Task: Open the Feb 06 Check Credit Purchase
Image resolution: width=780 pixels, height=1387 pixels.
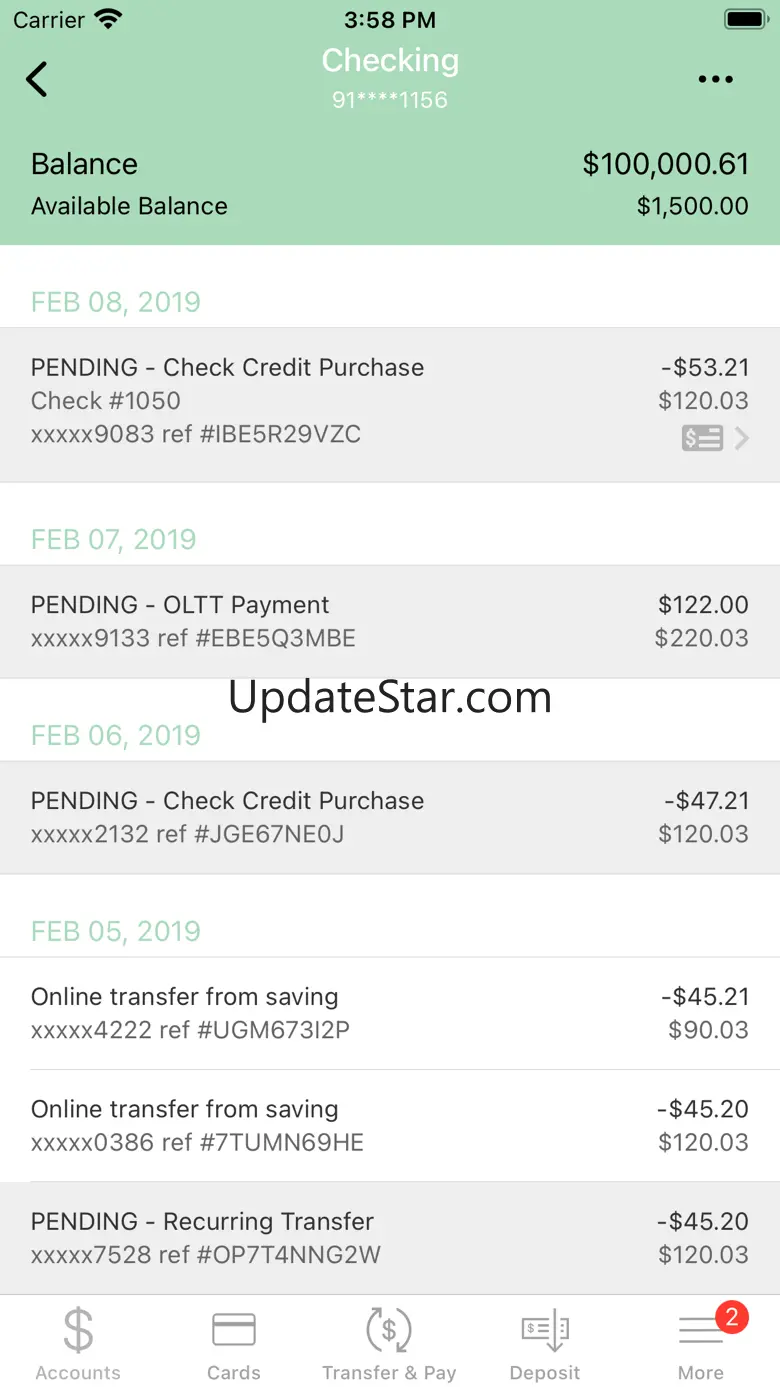Action: pos(390,817)
